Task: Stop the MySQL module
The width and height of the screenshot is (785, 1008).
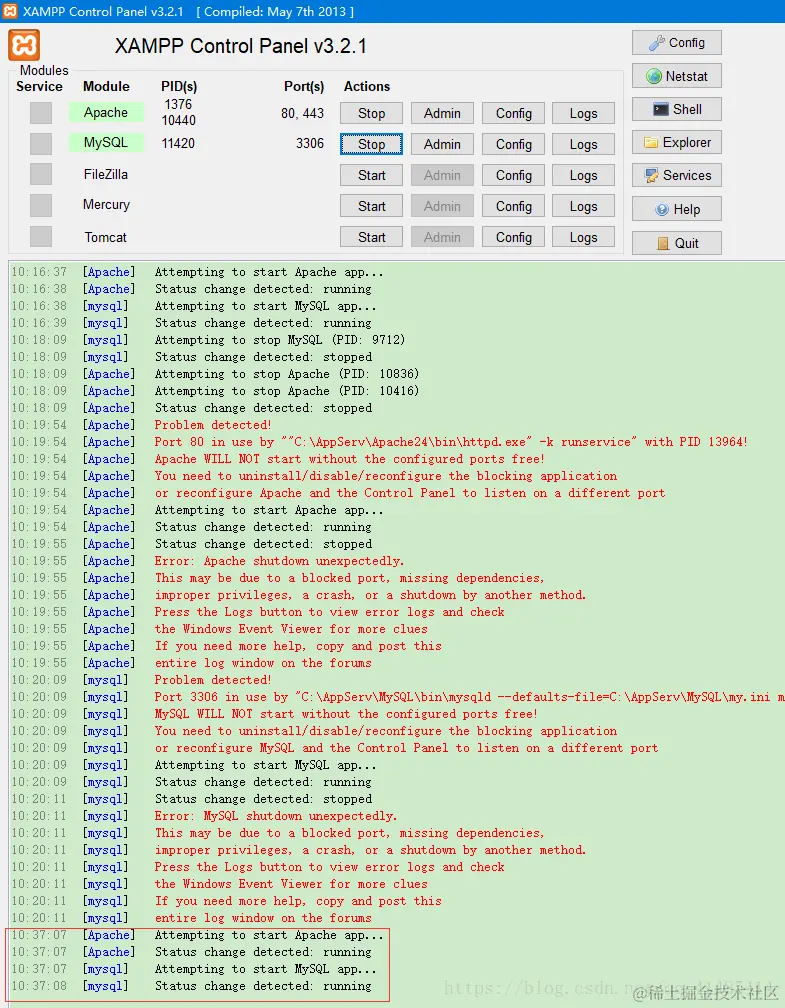Action: [372, 144]
